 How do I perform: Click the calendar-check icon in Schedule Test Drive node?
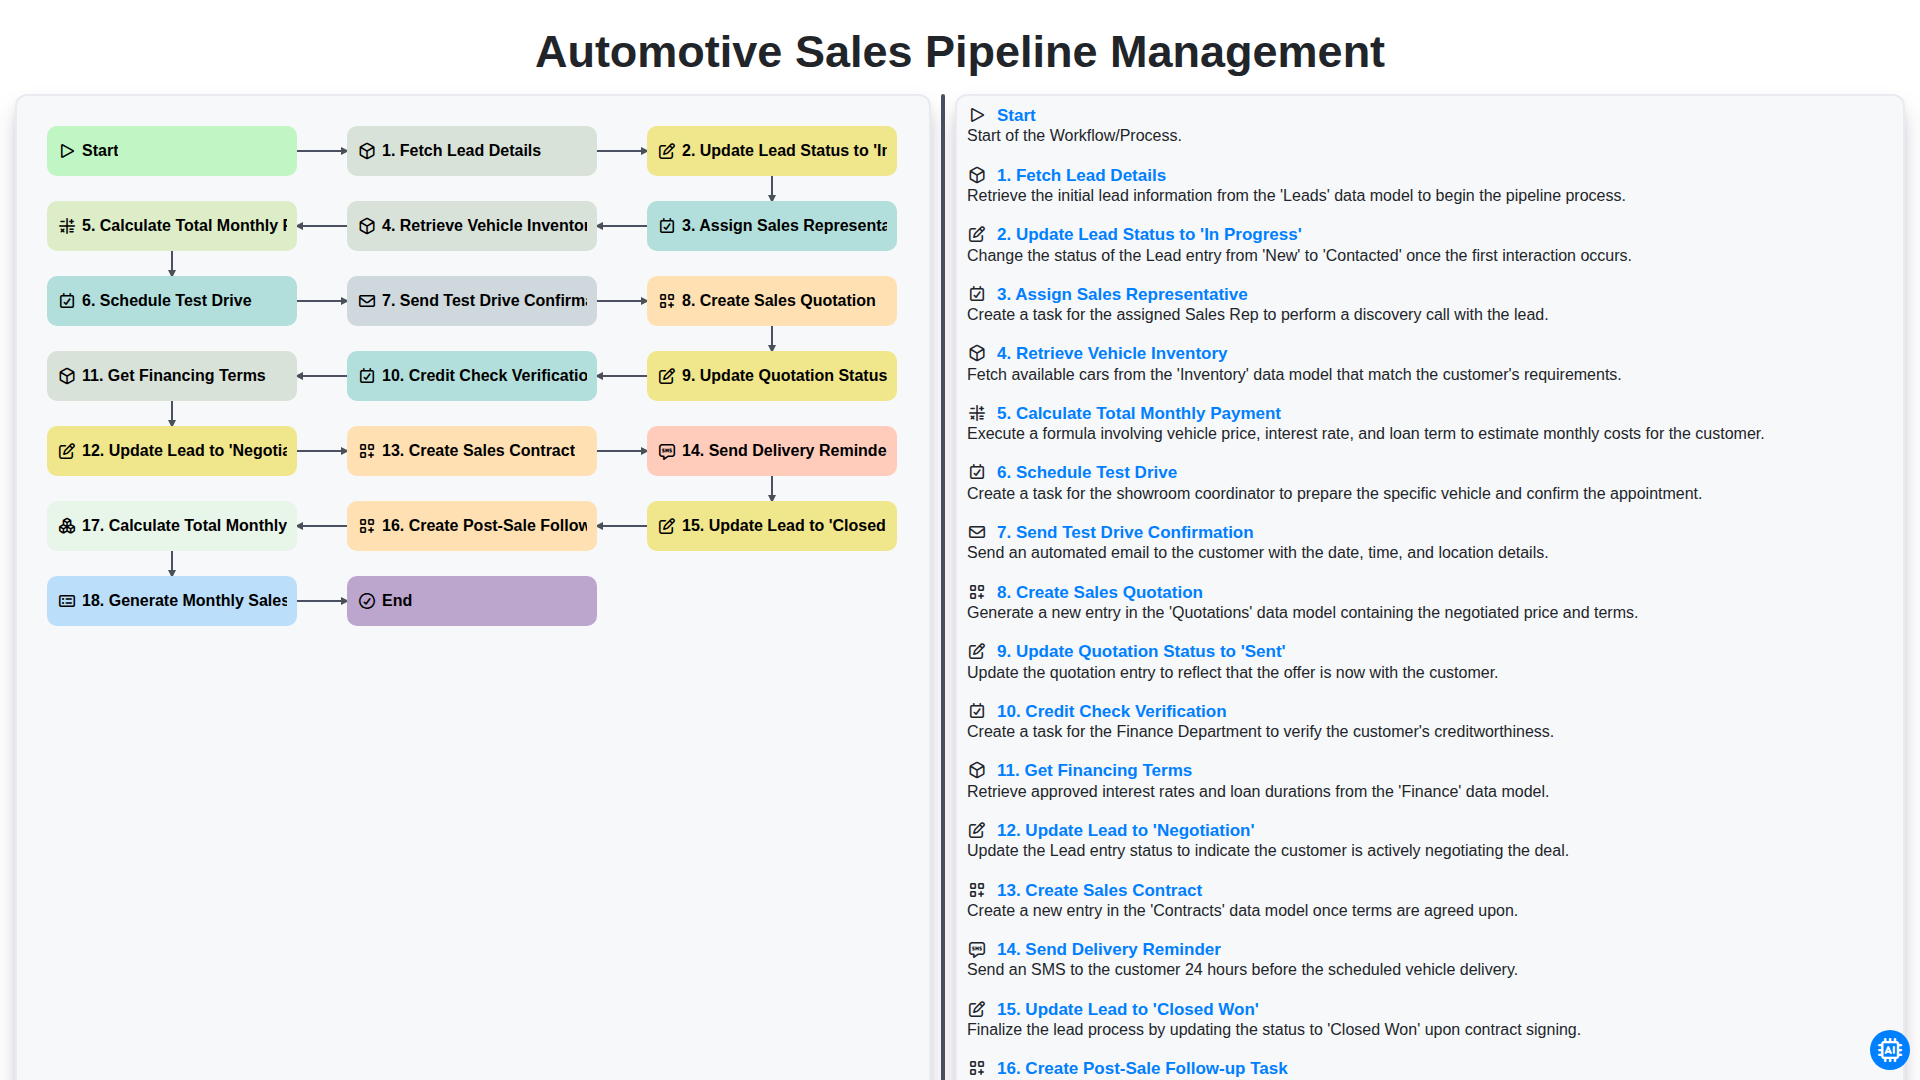pos(67,301)
